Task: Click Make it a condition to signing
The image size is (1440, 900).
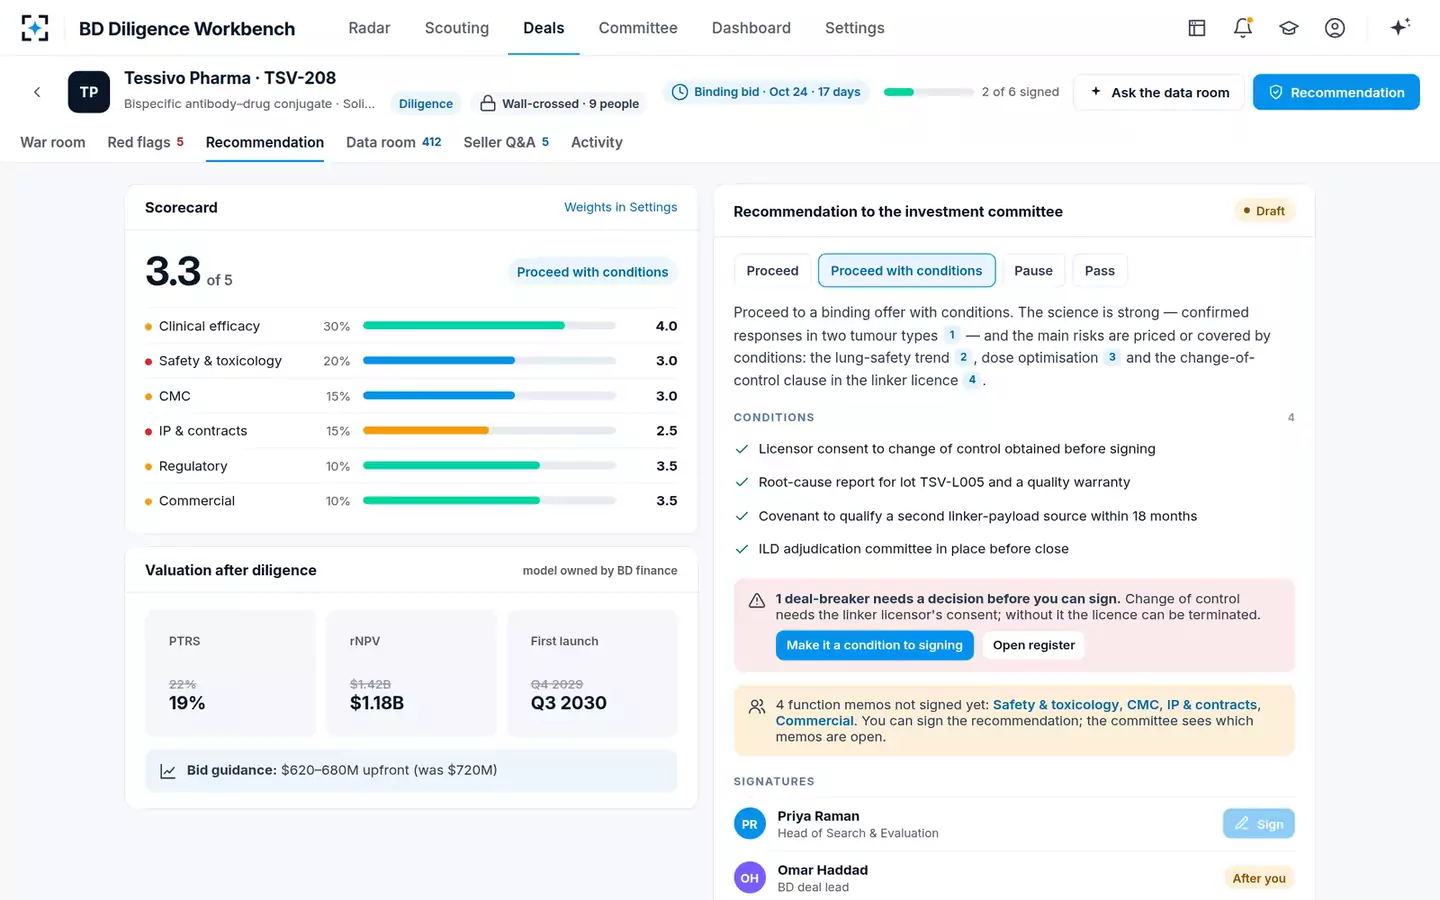Action: point(874,645)
